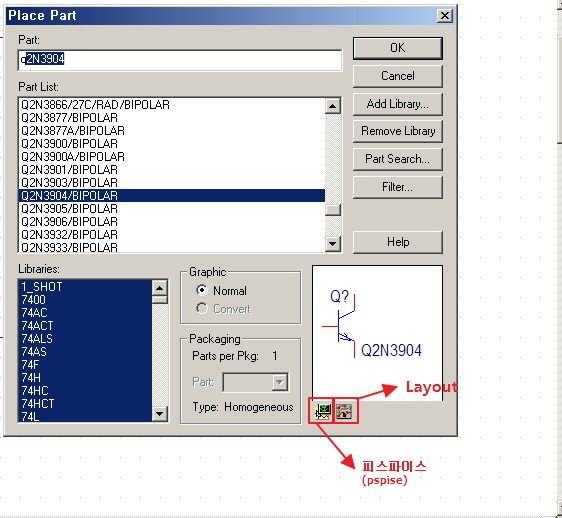The height and width of the screenshot is (518, 562).
Task: Open Part Search
Action: [397, 159]
